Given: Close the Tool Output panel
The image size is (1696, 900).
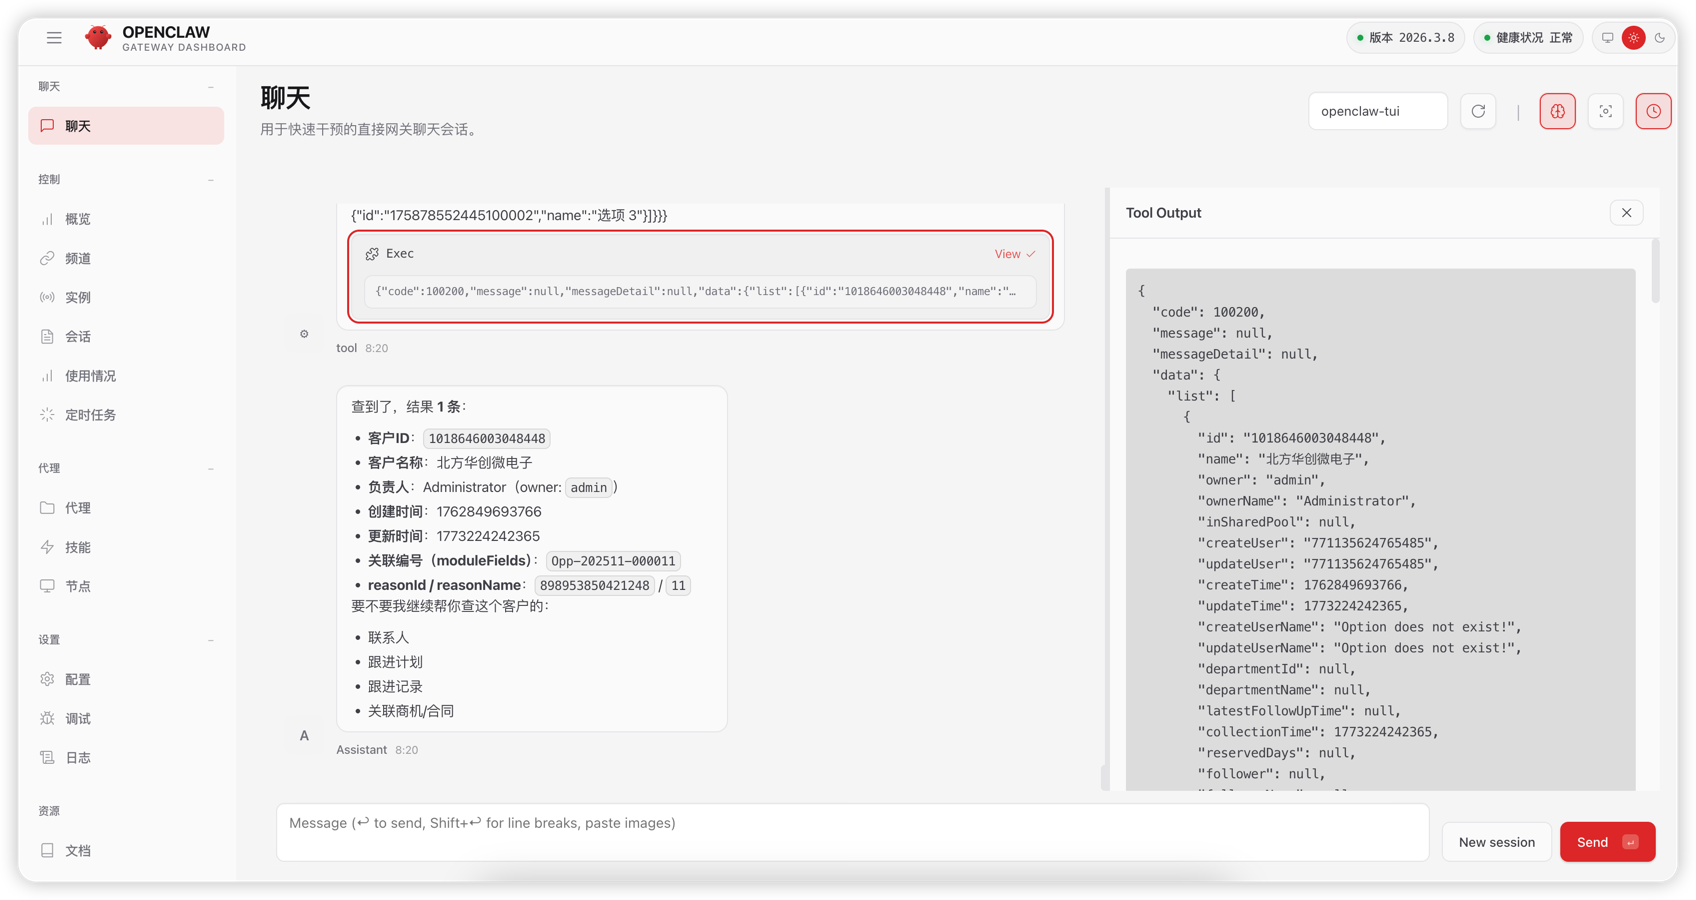Looking at the screenshot, I should tap(1626, 213).
